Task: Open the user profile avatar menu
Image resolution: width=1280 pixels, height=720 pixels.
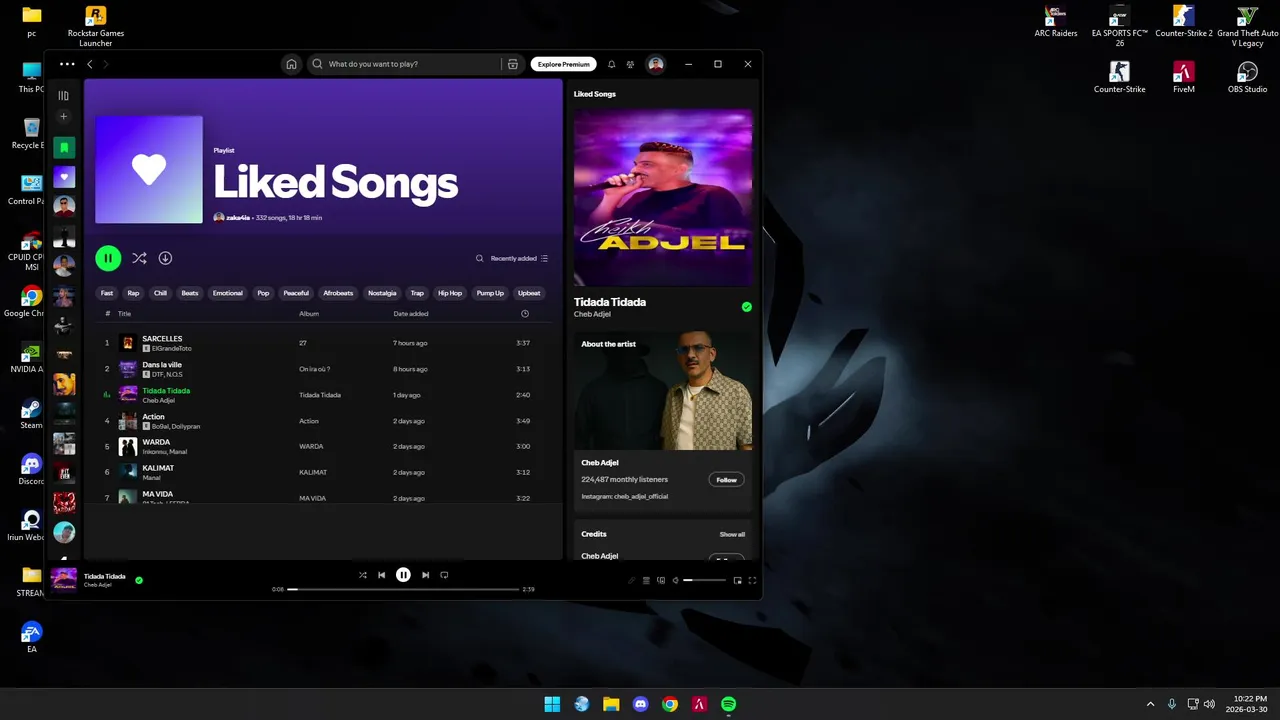Action: point(656,64)
